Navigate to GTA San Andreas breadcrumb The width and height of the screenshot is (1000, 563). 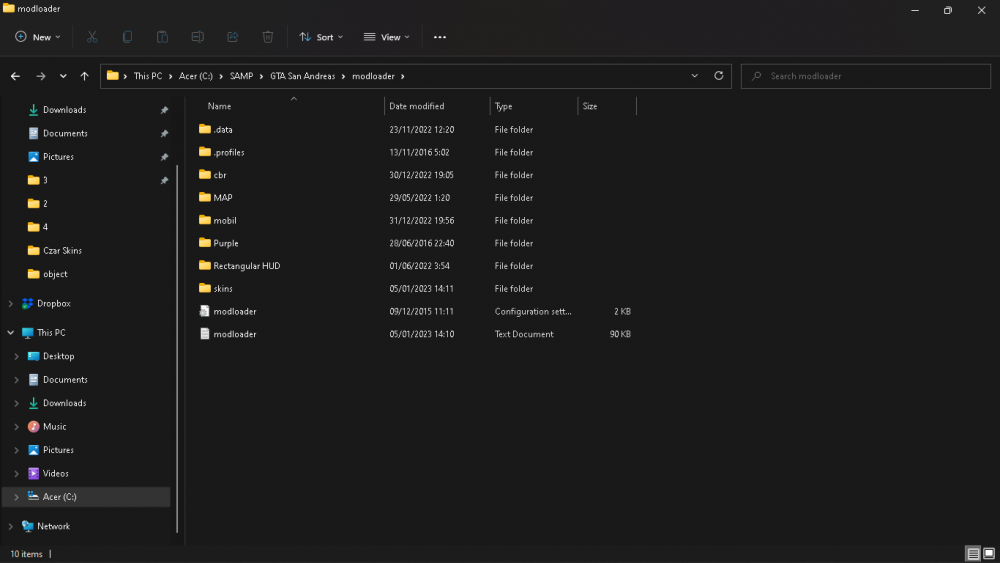(302, 76)
